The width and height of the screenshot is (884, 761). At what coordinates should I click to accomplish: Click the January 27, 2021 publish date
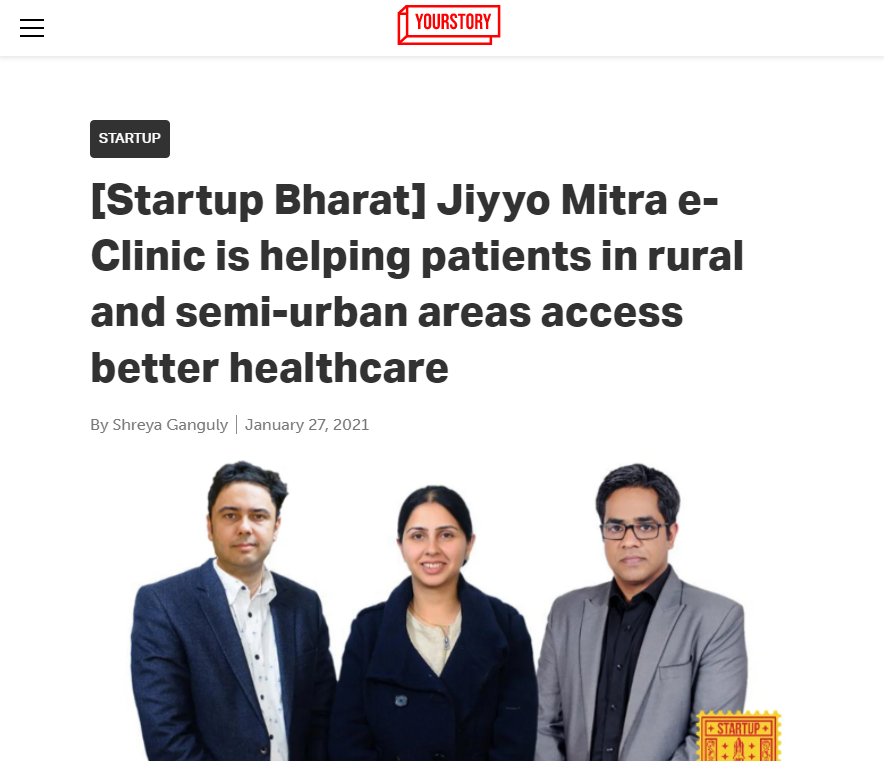[307, 424]
